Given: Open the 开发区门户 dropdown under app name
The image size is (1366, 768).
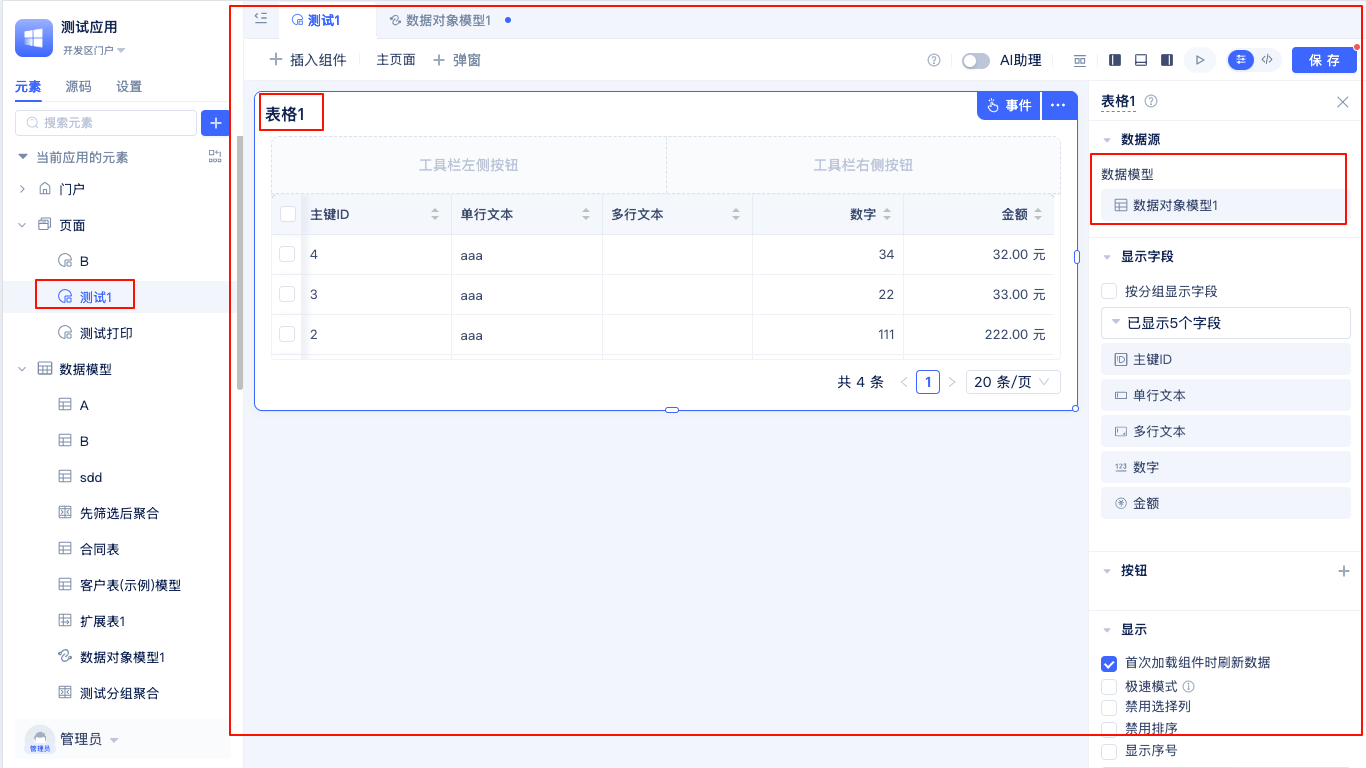Looking at the screenshot, I should tap(94, 50).
